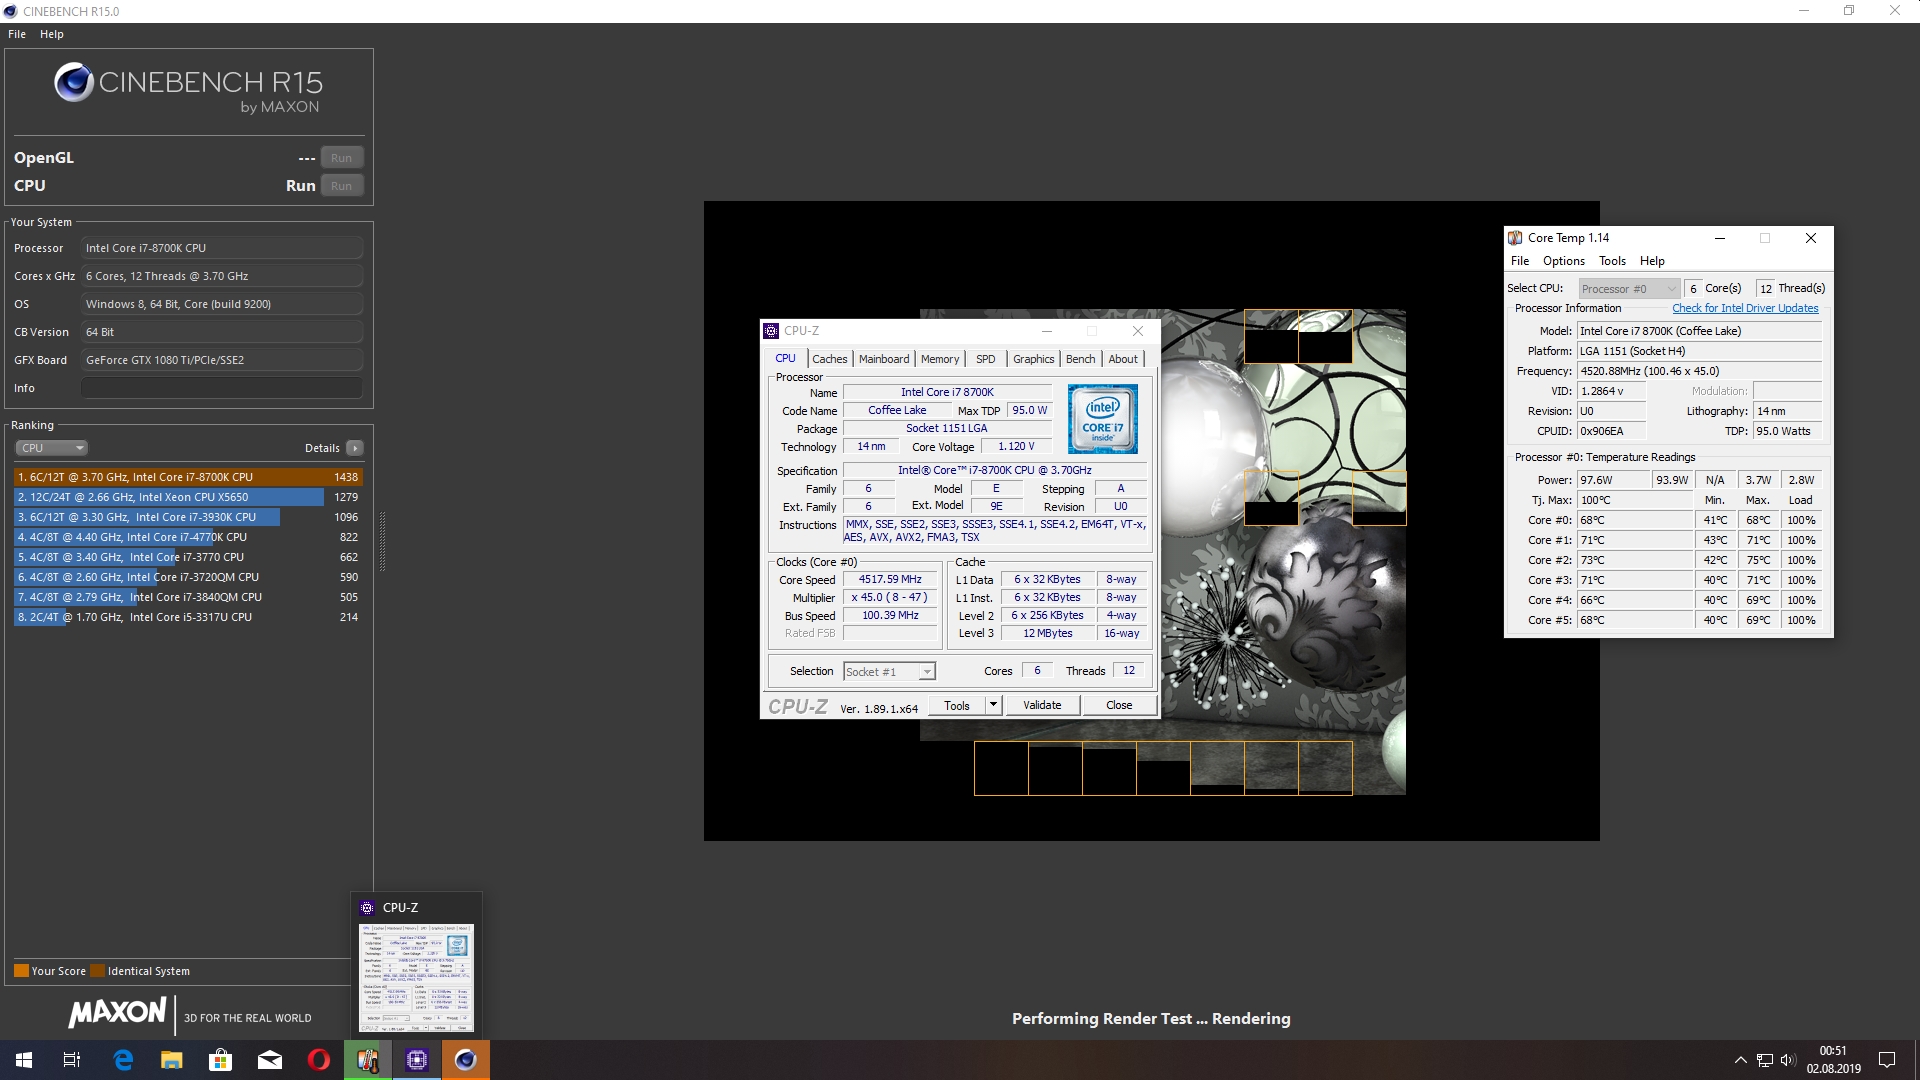This screenshot has width=1920, height=1080.
Task: Click Check for Intel Driver Updates link
Action: [1745, 308]
